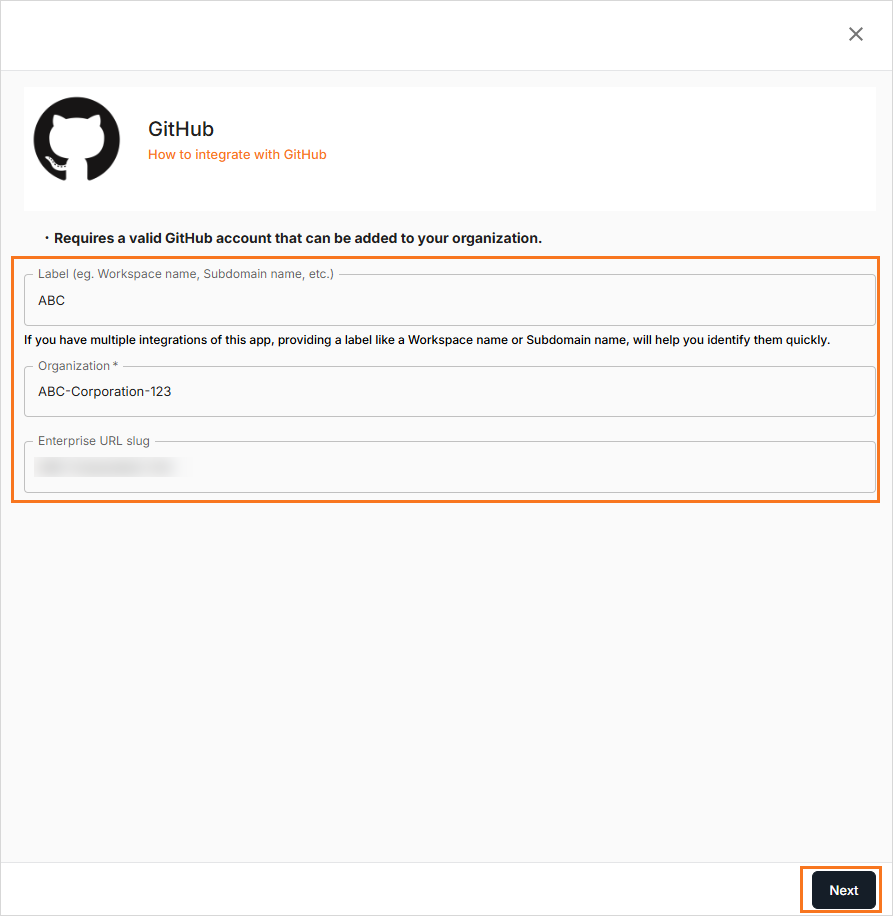This screenshot has width=893, height=916.
Task: Click the white GitHub header card
Action: (450, 149)
